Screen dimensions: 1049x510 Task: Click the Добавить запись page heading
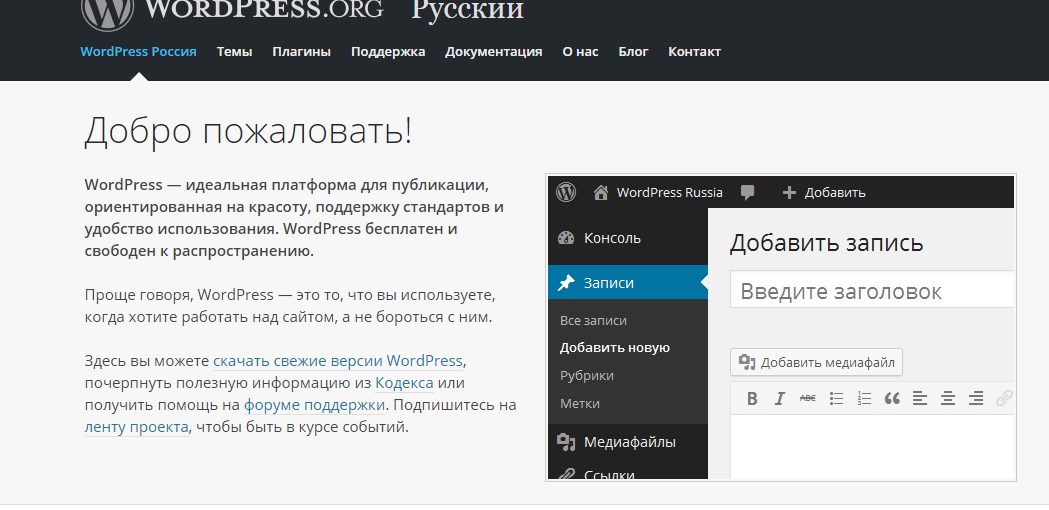tap(826, 243)
